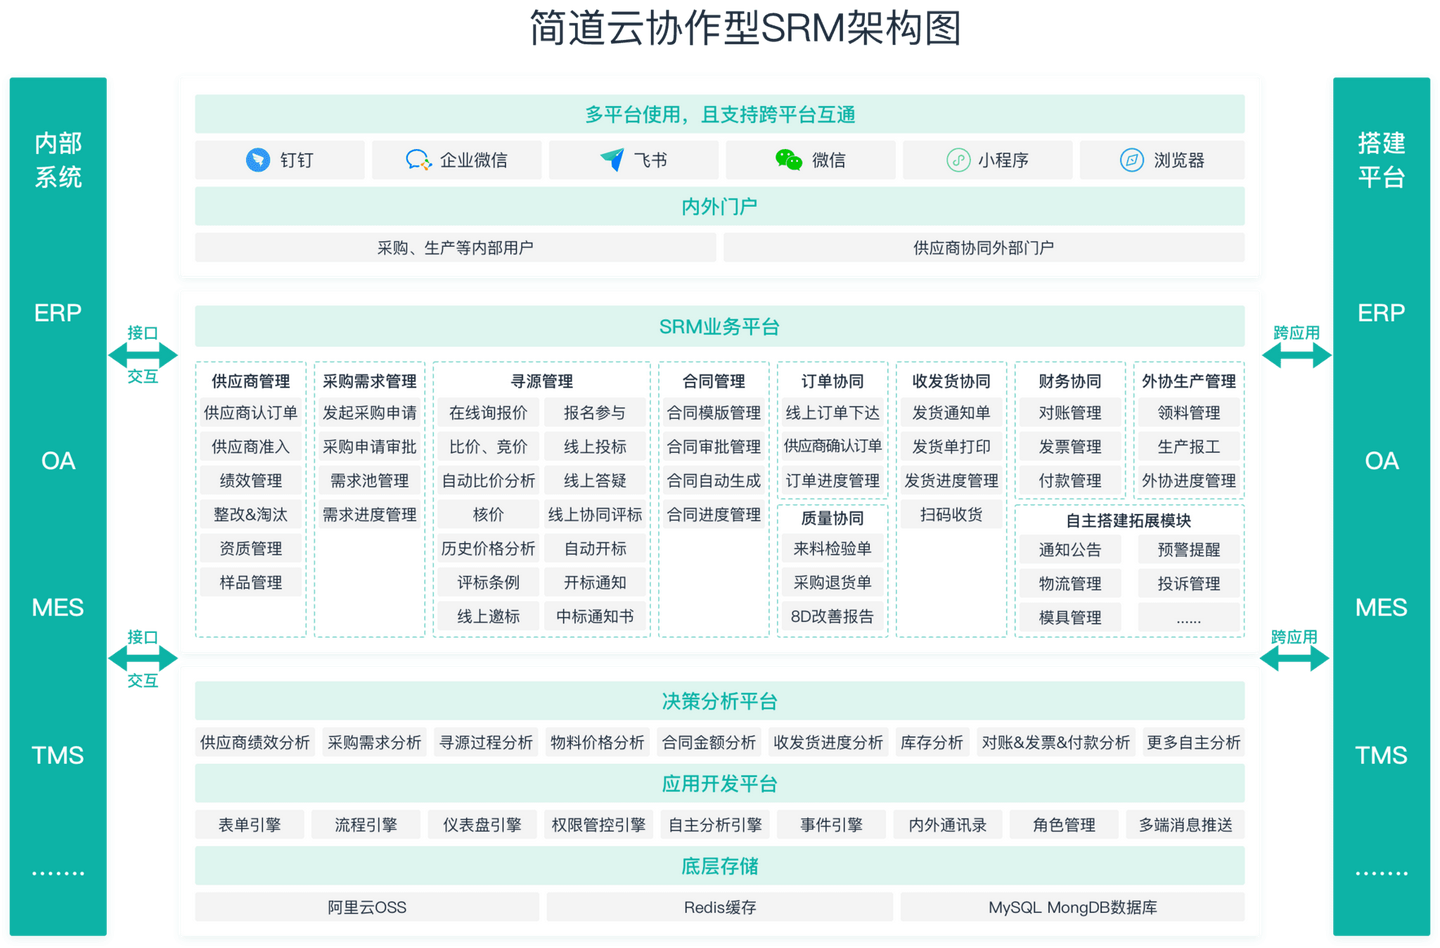
Task: Click 模具管理 item
Action: coord(1070,618)
